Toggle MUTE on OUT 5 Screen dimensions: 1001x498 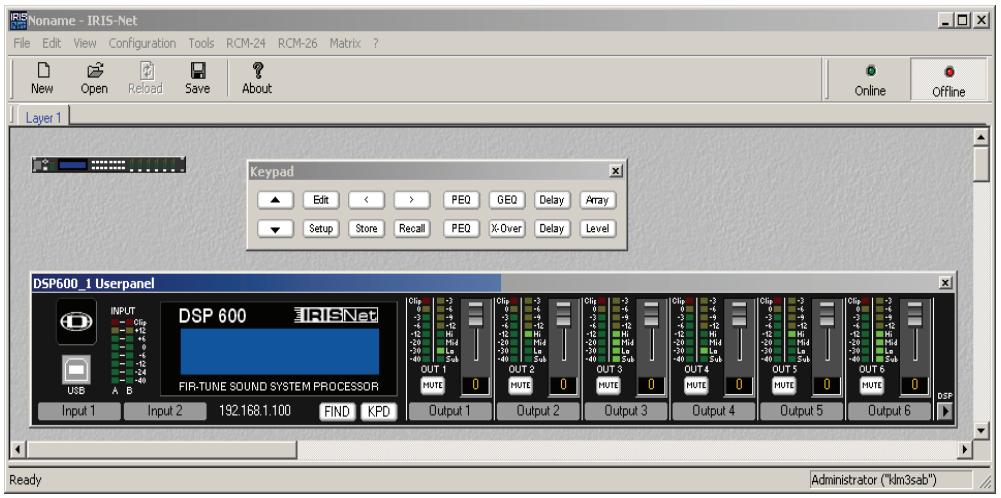(784, 385)
